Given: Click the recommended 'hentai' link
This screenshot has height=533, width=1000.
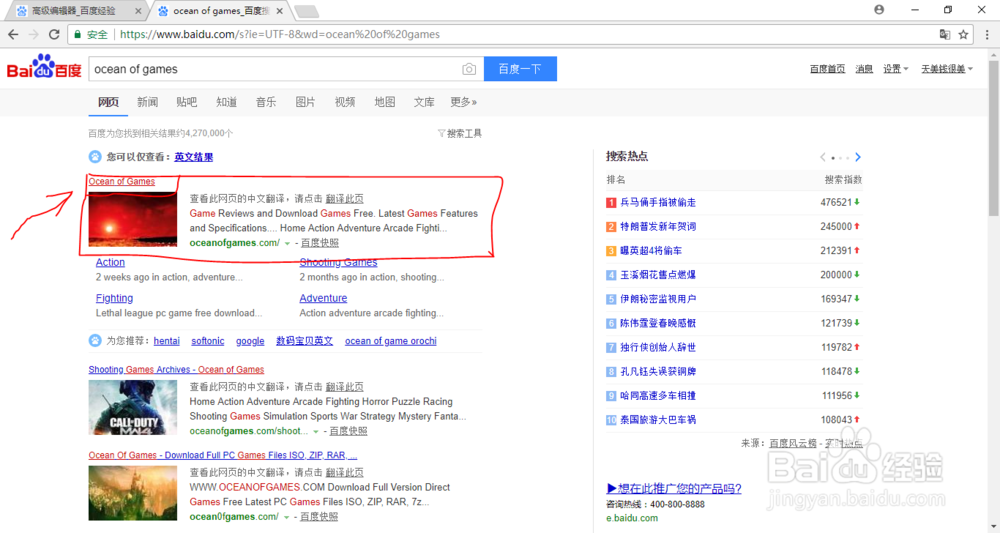Looking at the screenshot, I should (166, 341).
